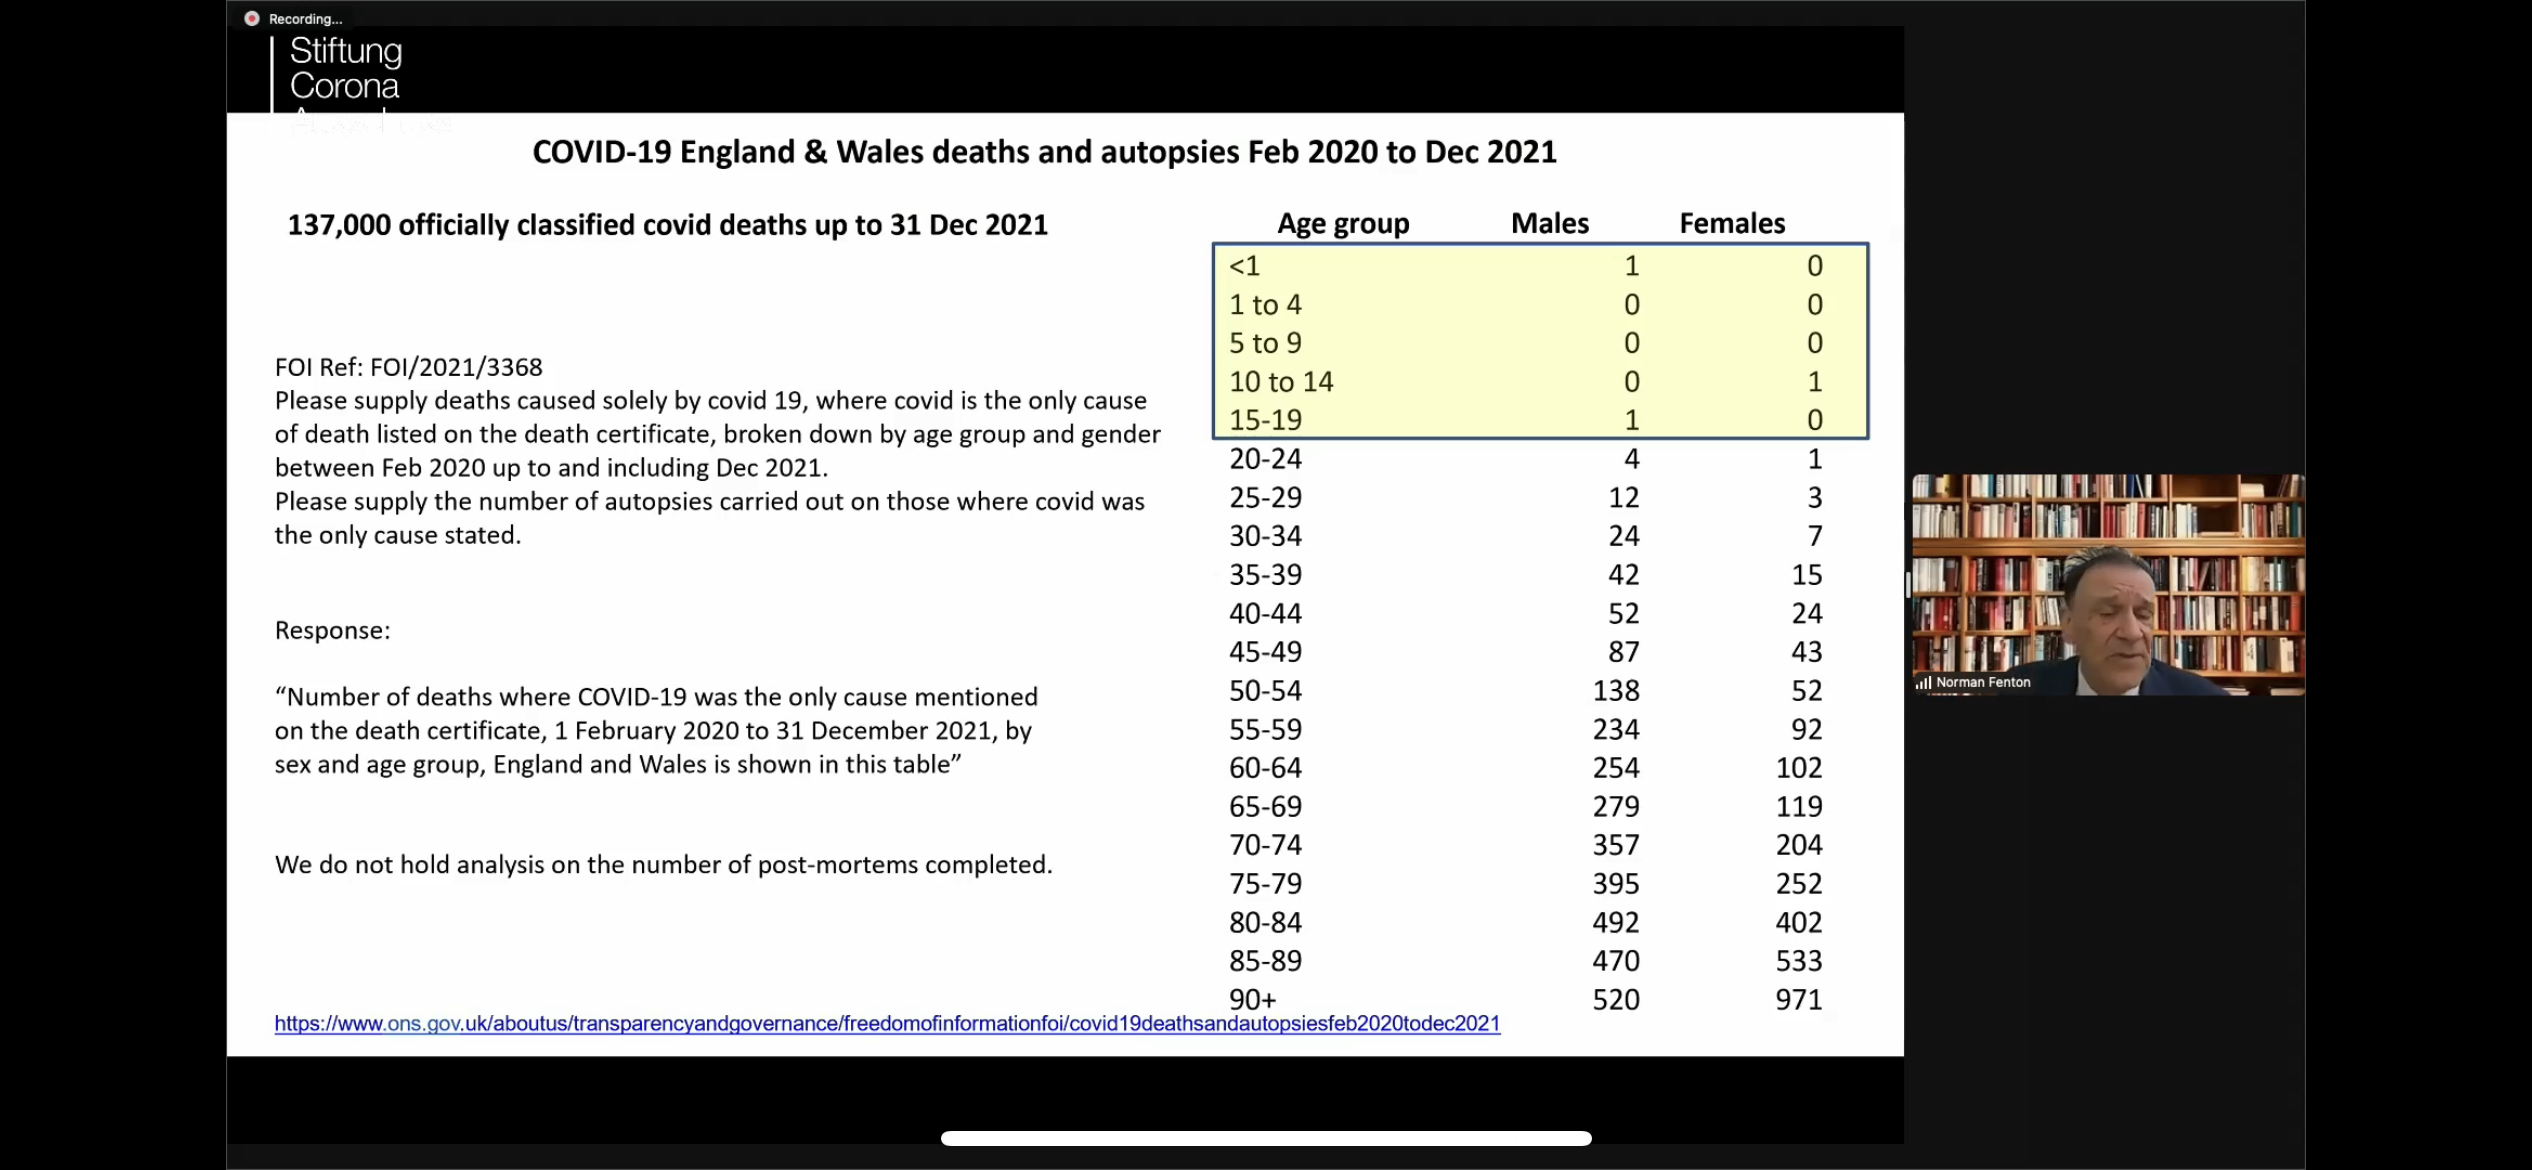Click the Norman Fenton name label
The width and height of the screenshot is (2532, 1170).
tap(1982, 683)
